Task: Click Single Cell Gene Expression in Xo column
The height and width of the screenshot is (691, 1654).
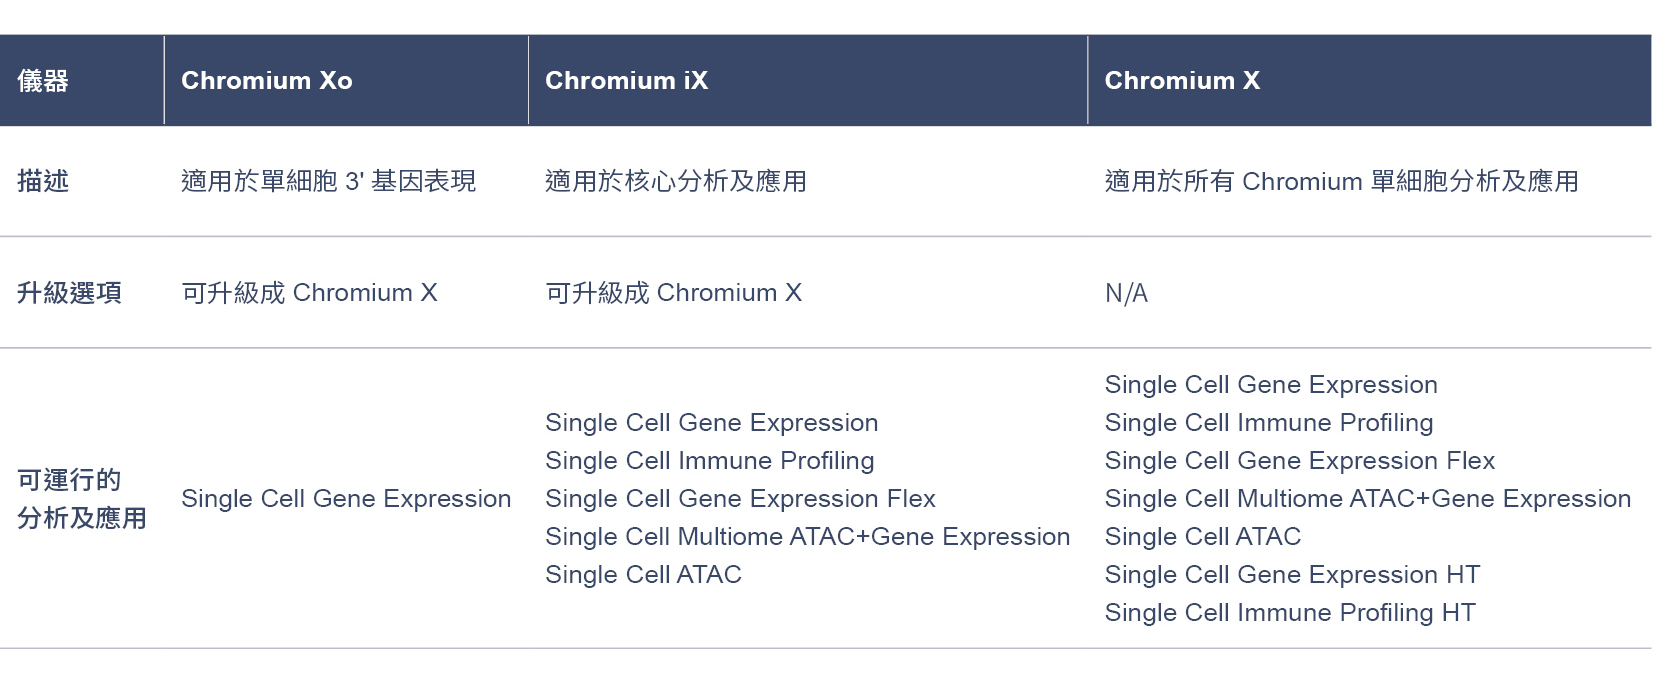Action: click(x=346, y=499)
